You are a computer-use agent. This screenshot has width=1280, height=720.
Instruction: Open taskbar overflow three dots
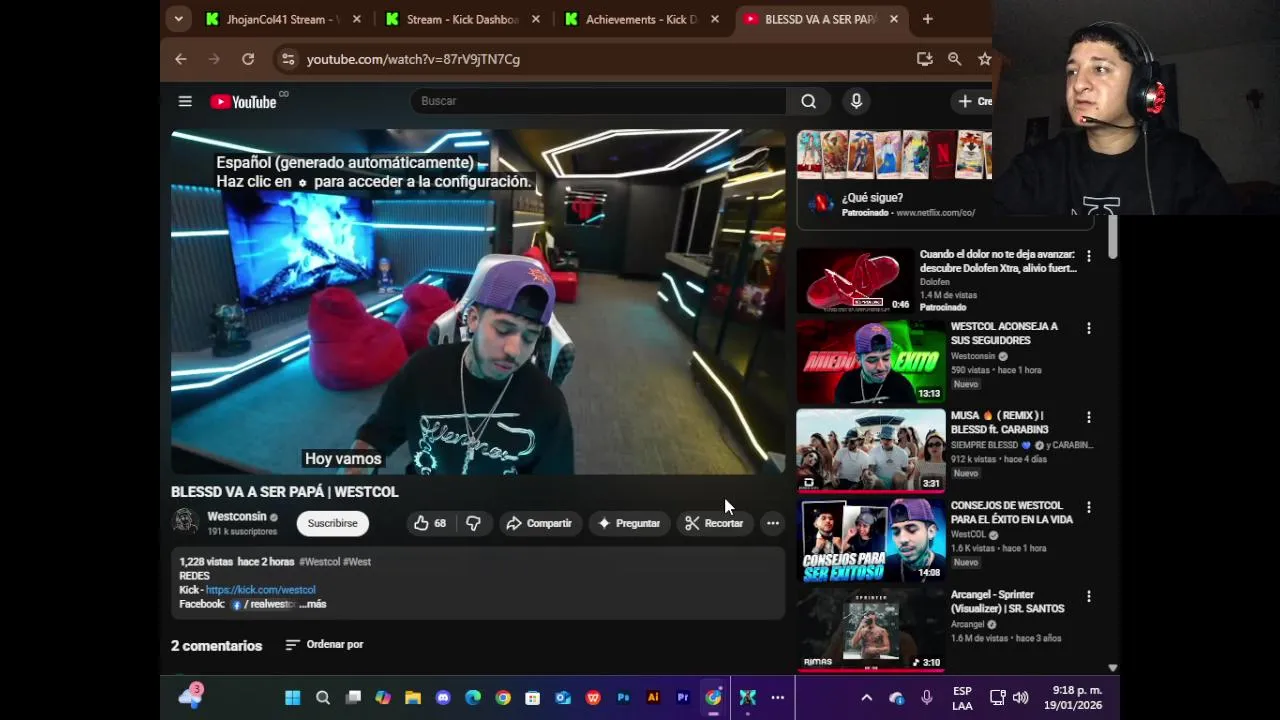[x=777, y=698]
